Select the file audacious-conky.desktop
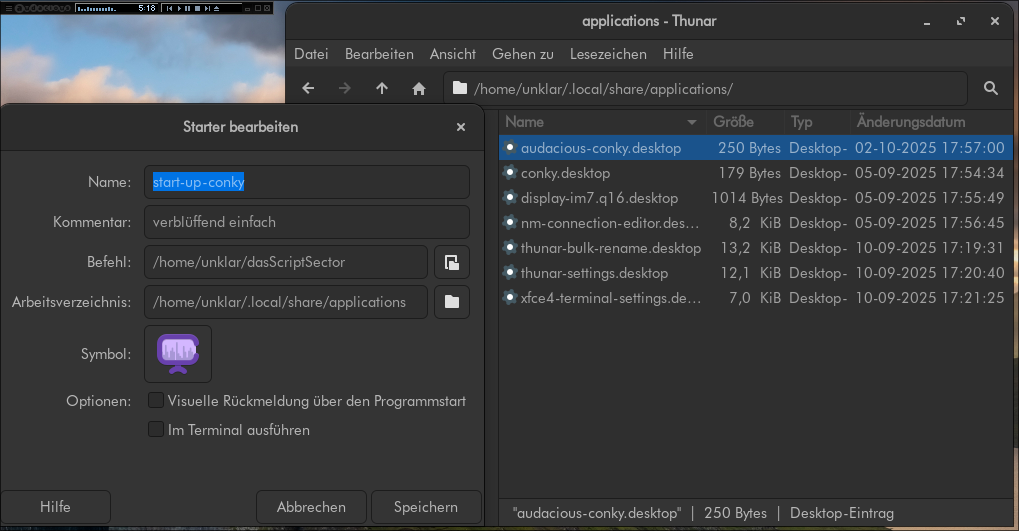The width and height of the screenshot is (1019, 531). coord(756,148)
